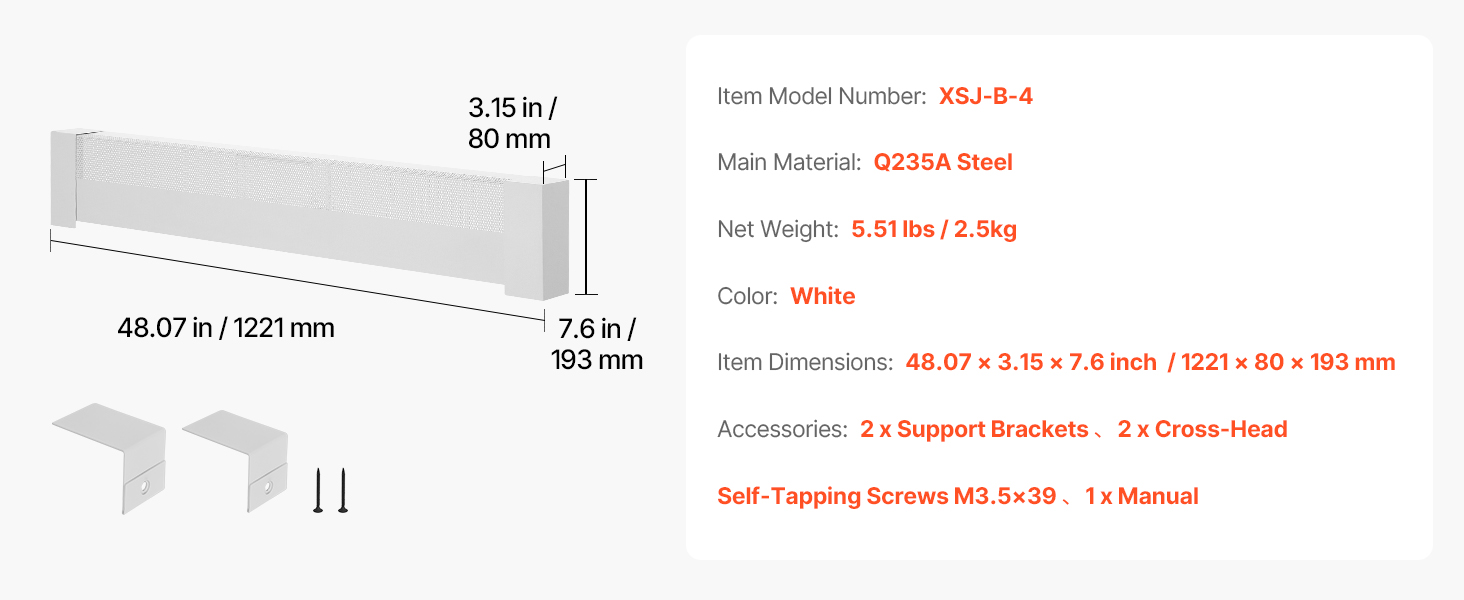The width and height of the screenshot is (1464, 600).
Task: Click the 5.51 lbs / 2.5kg weight value
Action: 934,229
